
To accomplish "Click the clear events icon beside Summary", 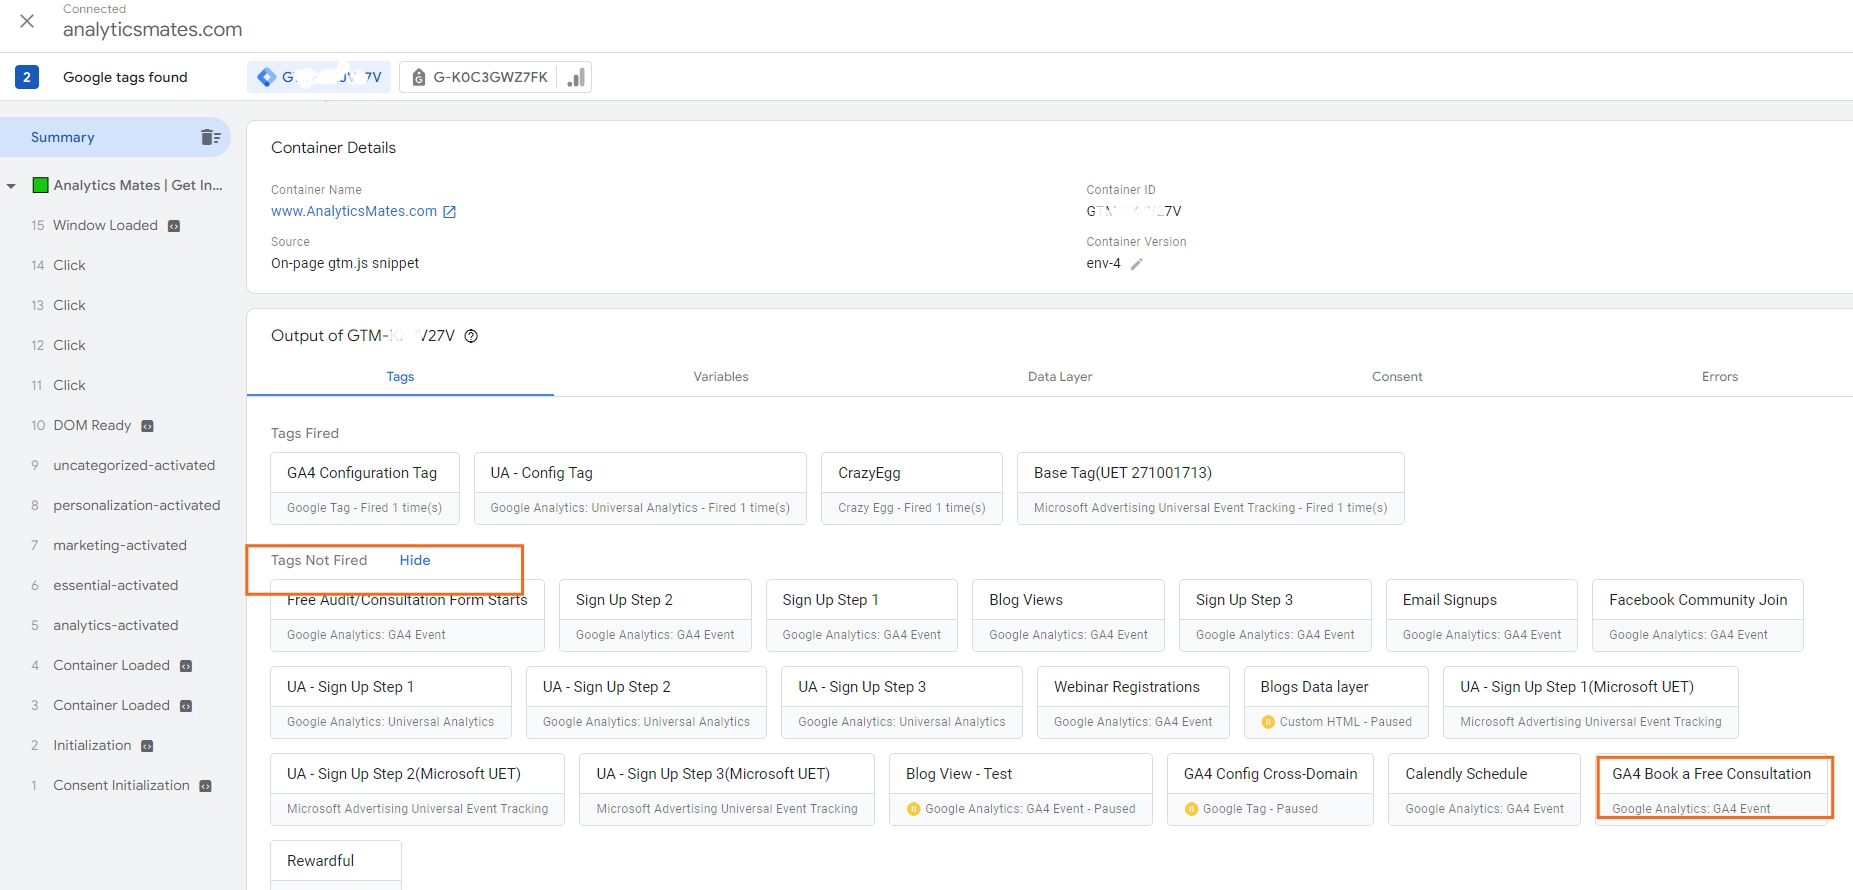I will click(x=210, y=137).
